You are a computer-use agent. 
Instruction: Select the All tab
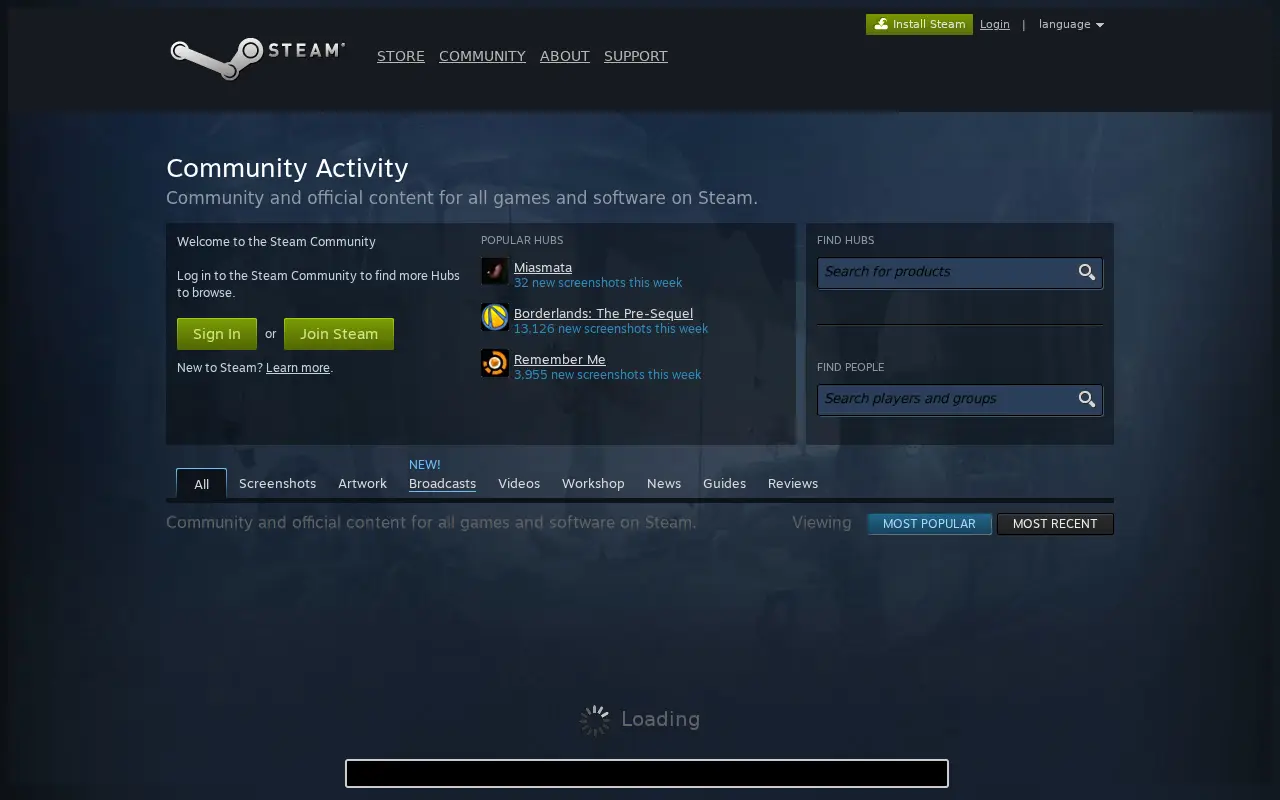point(201,484)
